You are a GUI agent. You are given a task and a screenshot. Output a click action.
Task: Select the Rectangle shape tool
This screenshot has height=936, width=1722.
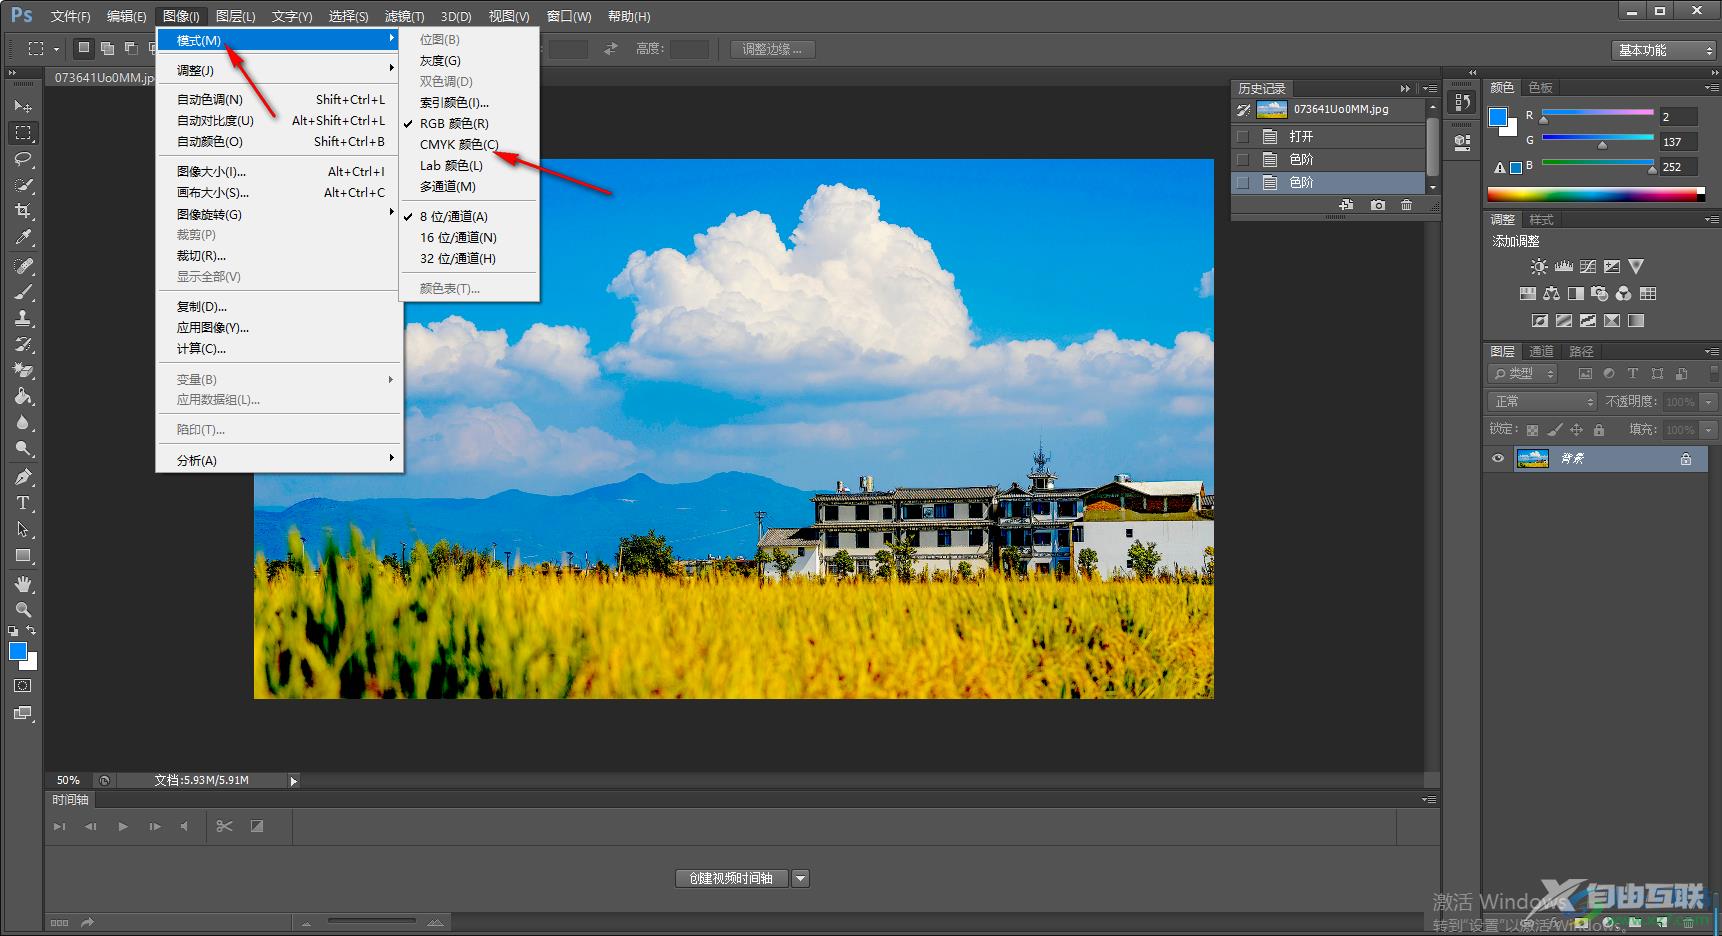(23, 556)
